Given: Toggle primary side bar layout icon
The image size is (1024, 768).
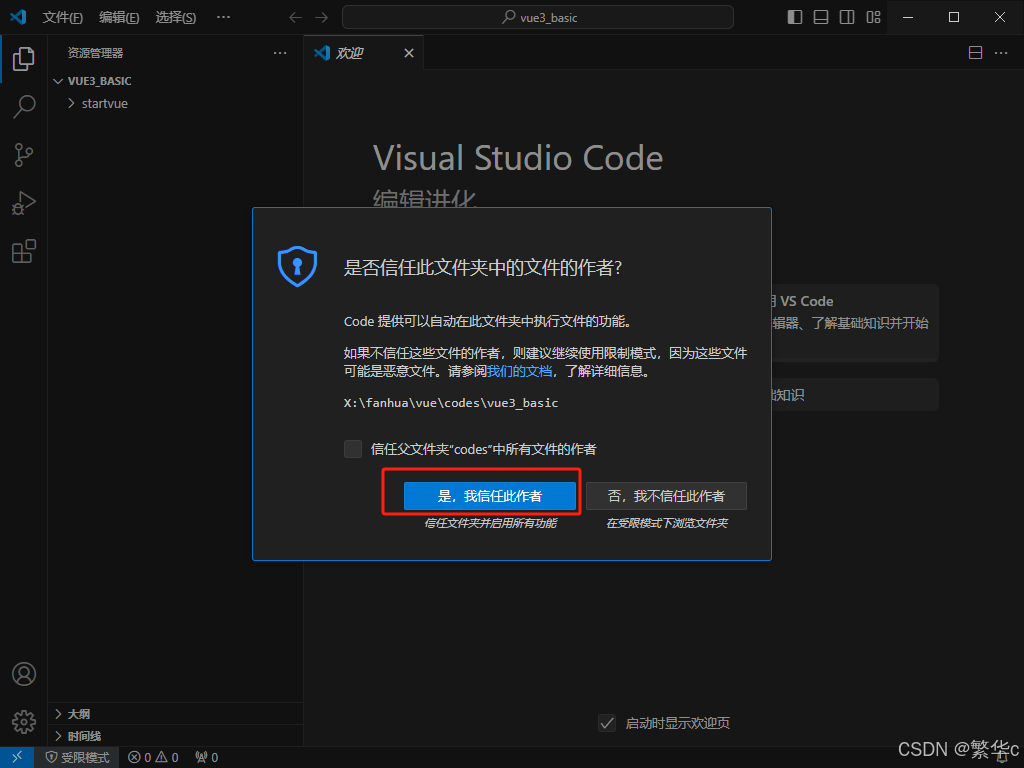Looking at the screenshot, I should [x=795, y=17].
